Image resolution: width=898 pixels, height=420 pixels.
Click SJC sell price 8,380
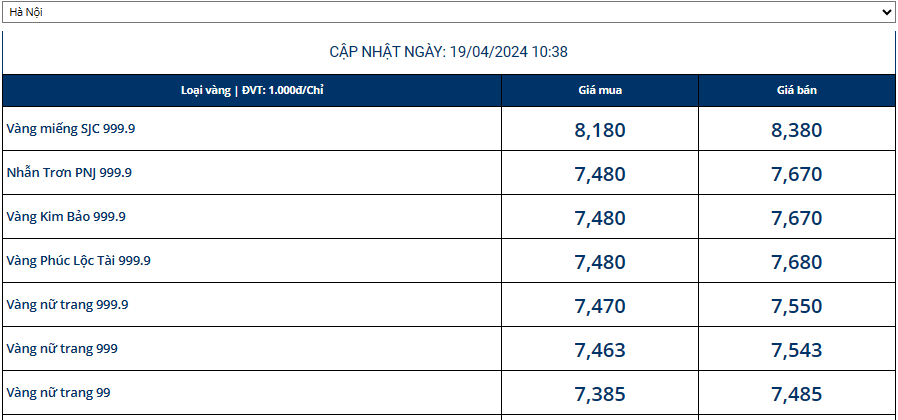pos(797,130)
